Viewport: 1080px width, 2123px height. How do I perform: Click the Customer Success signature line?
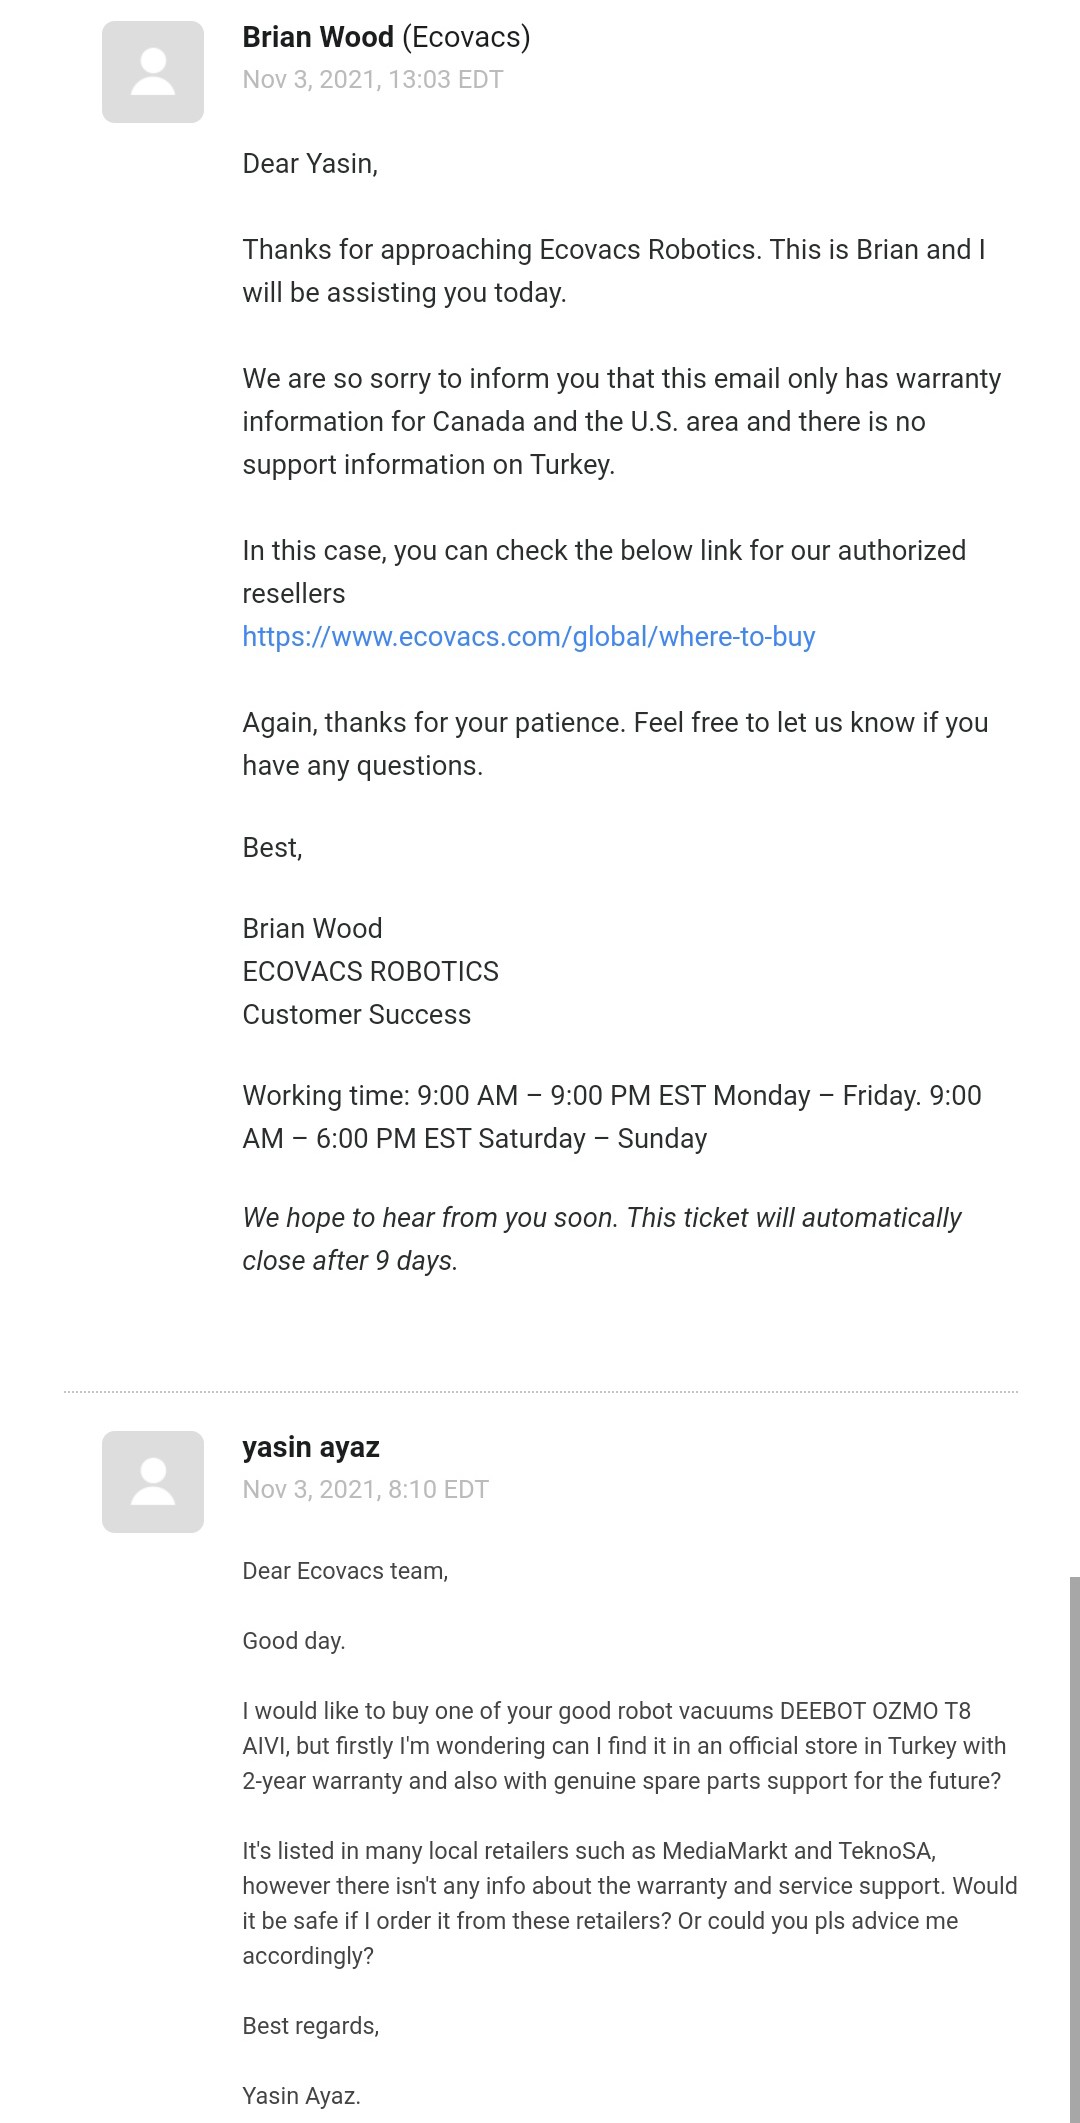(x=357, y=1015)
